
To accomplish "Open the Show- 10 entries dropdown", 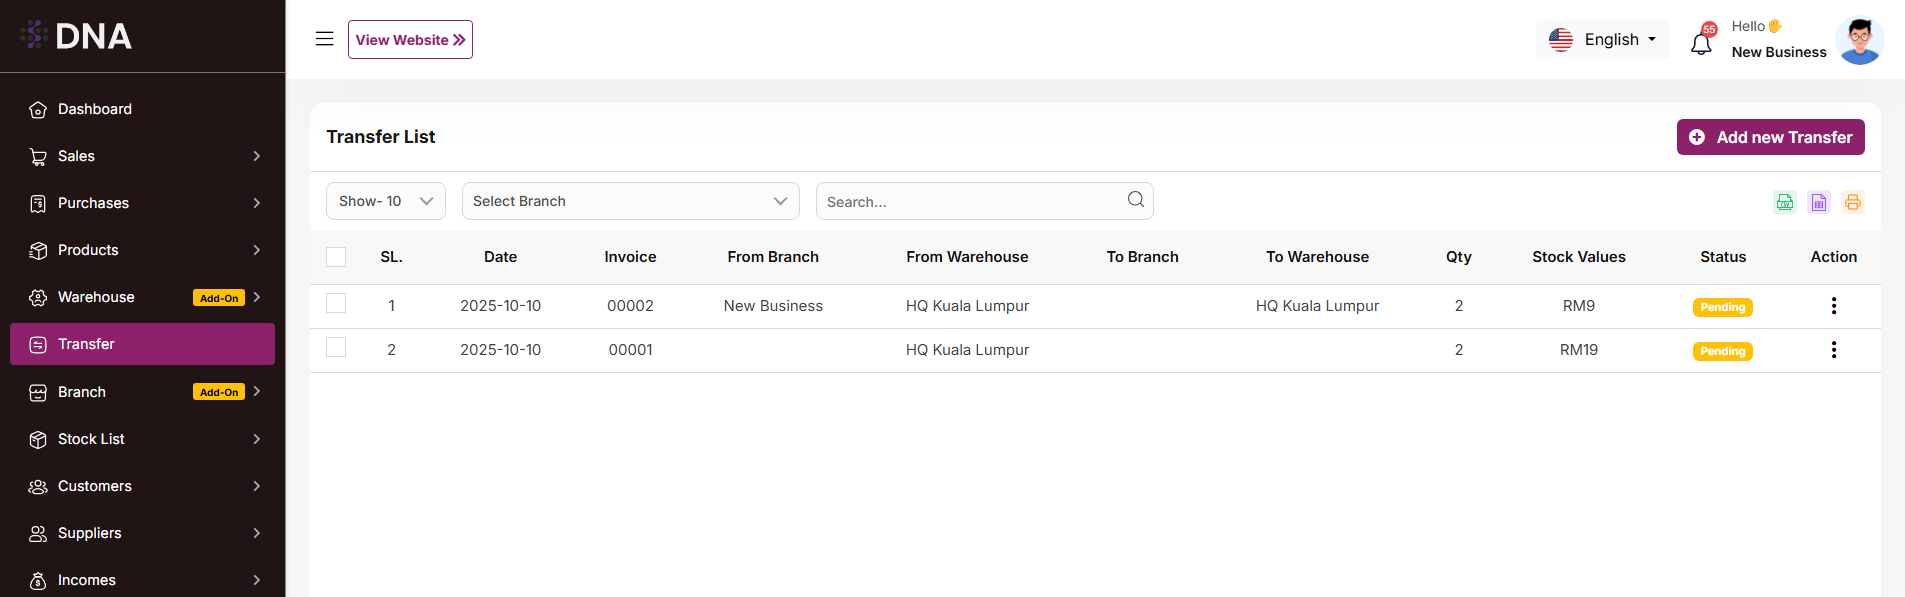I will coord(385,201).
